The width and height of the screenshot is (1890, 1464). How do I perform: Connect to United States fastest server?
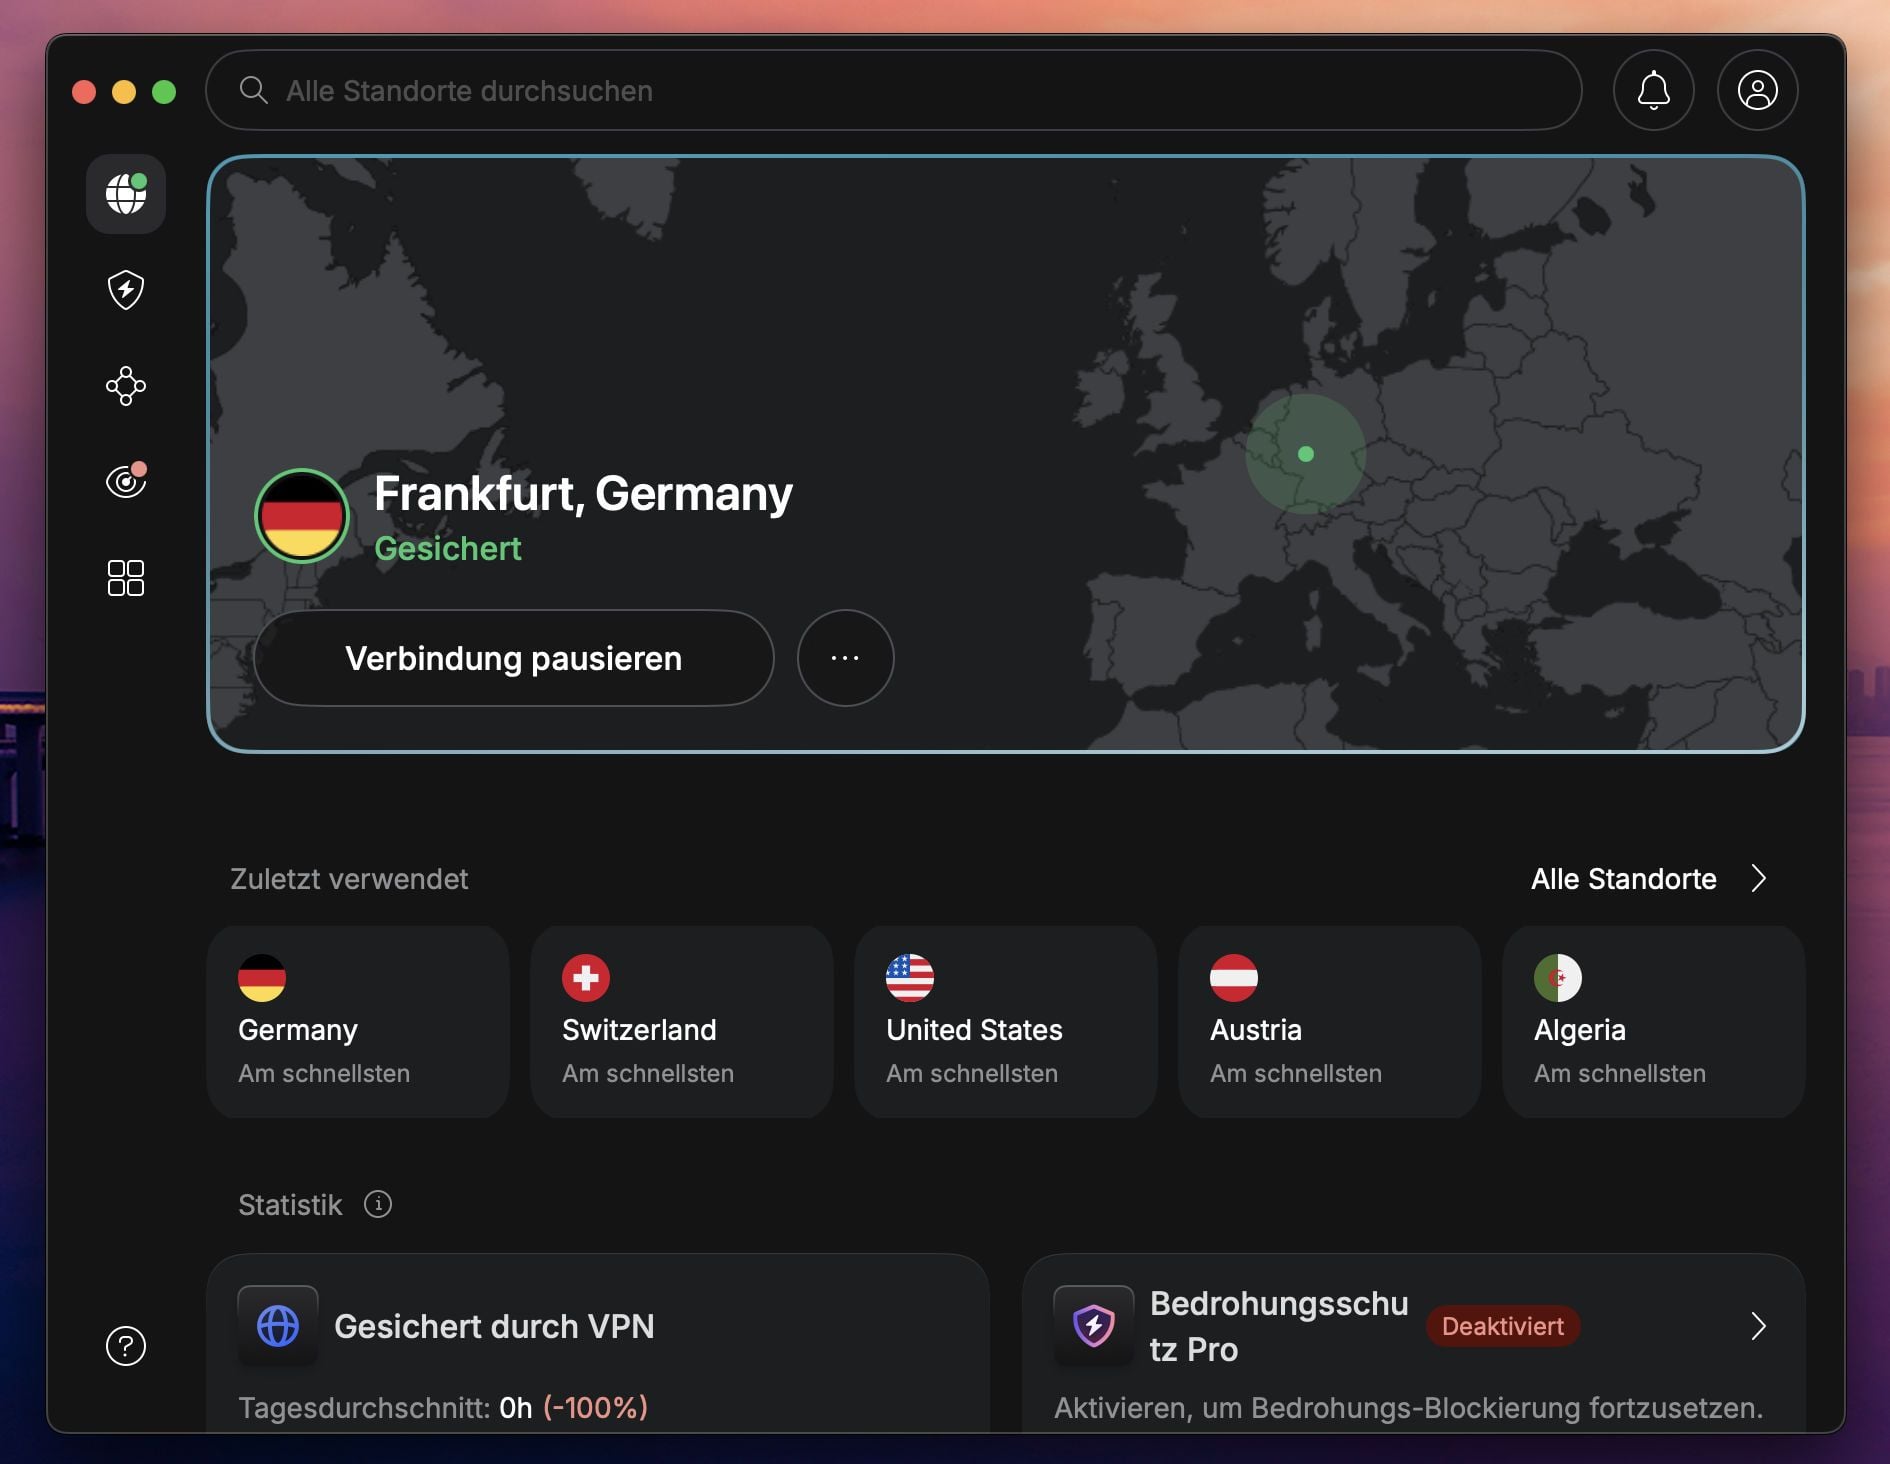pyautogui.click(x=1005, y=1022)
